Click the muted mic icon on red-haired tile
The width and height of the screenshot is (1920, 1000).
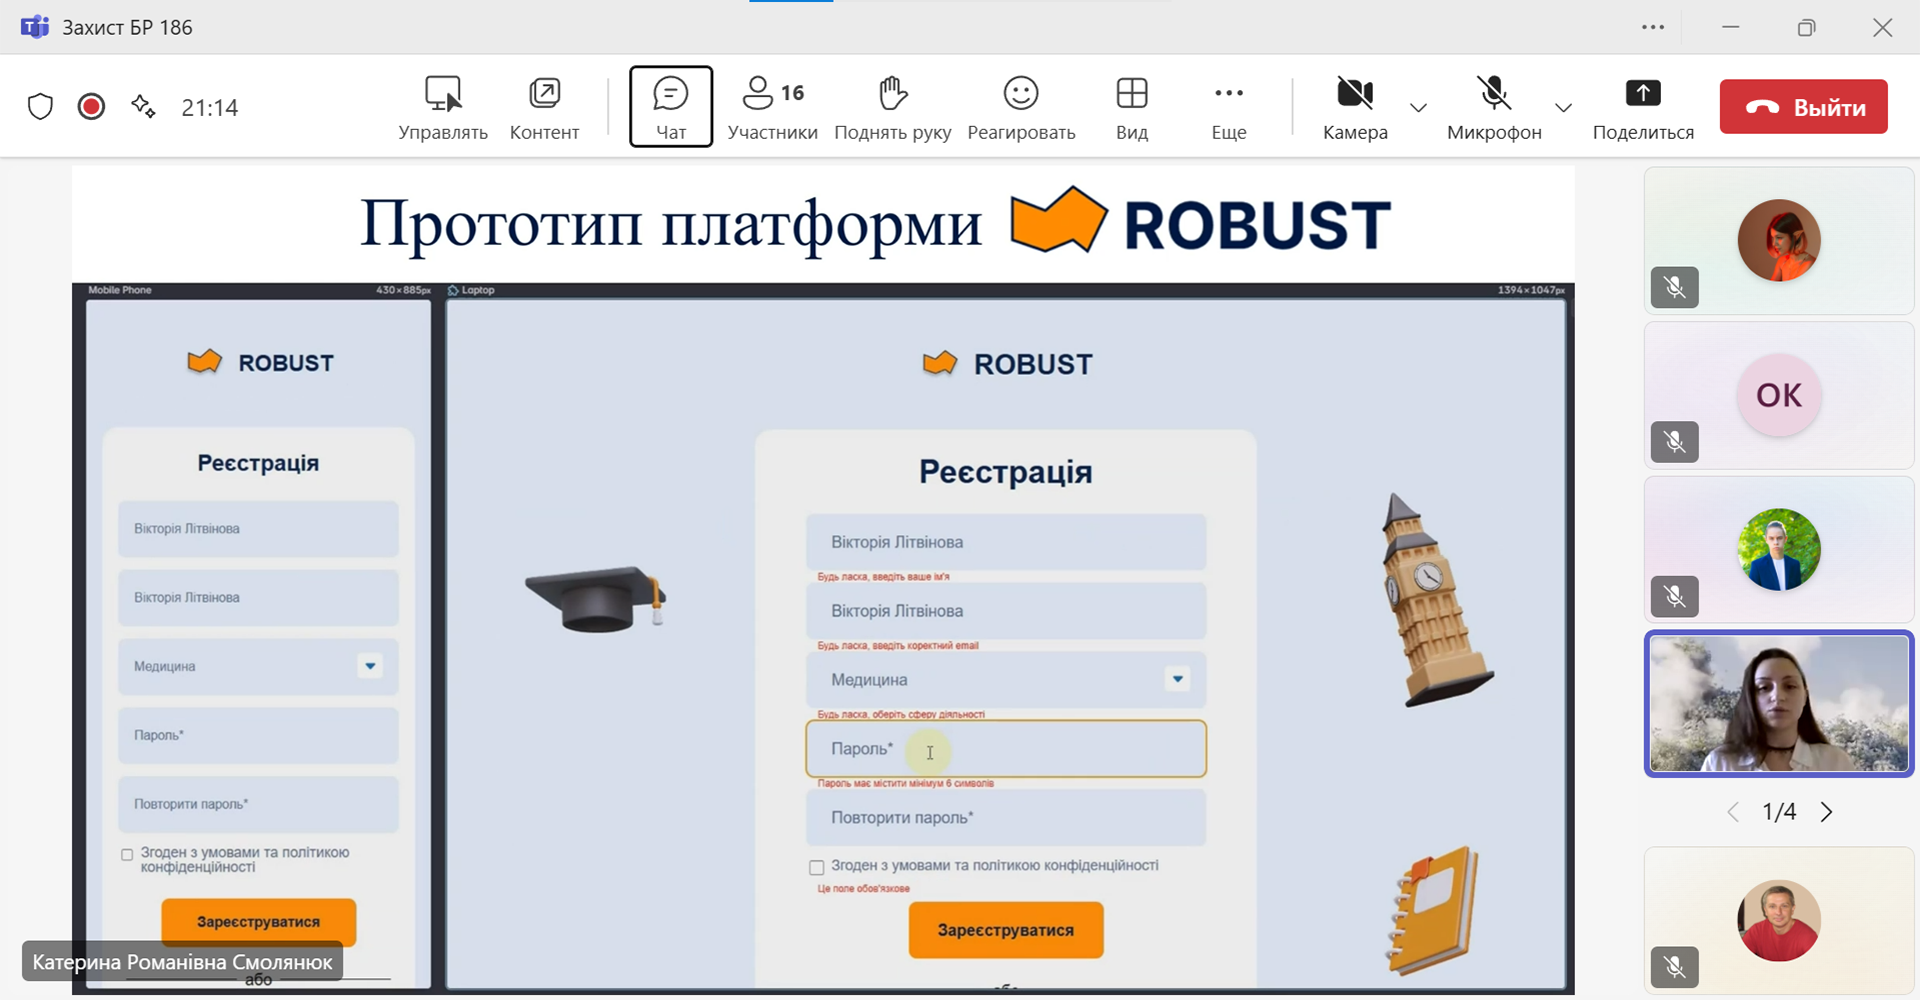click(1675, 288)
